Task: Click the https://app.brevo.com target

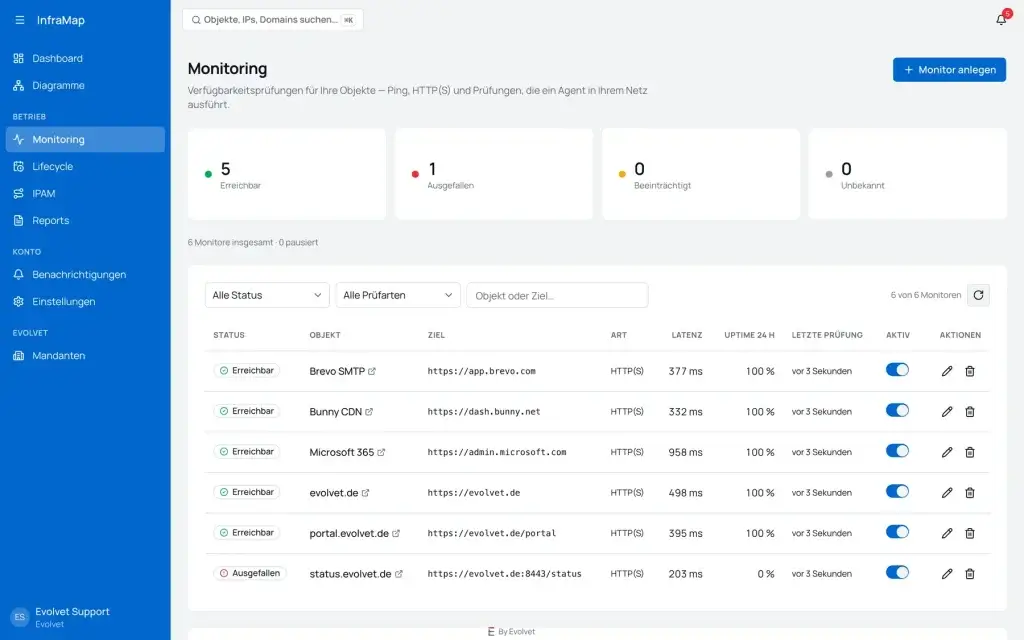Action: [481, 371]
